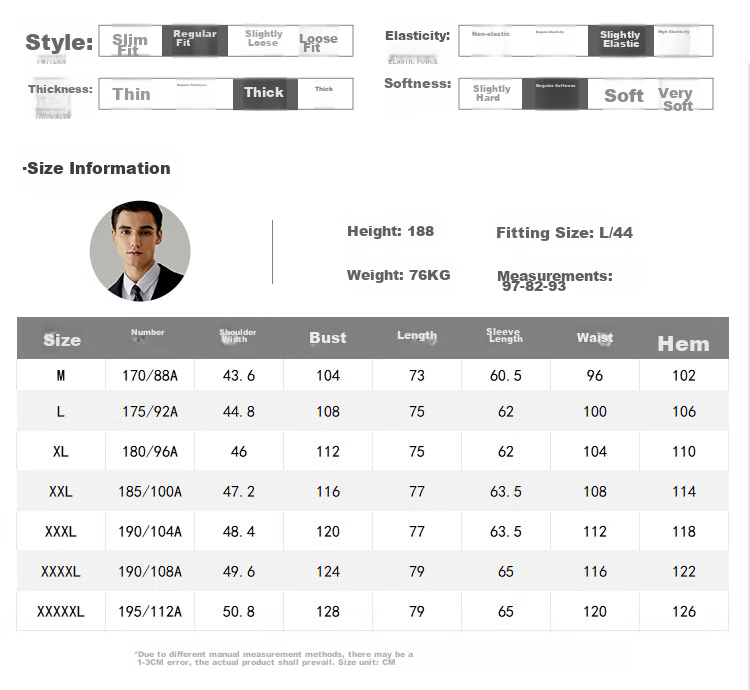Click the Waist column header

(x=595, y=338)
